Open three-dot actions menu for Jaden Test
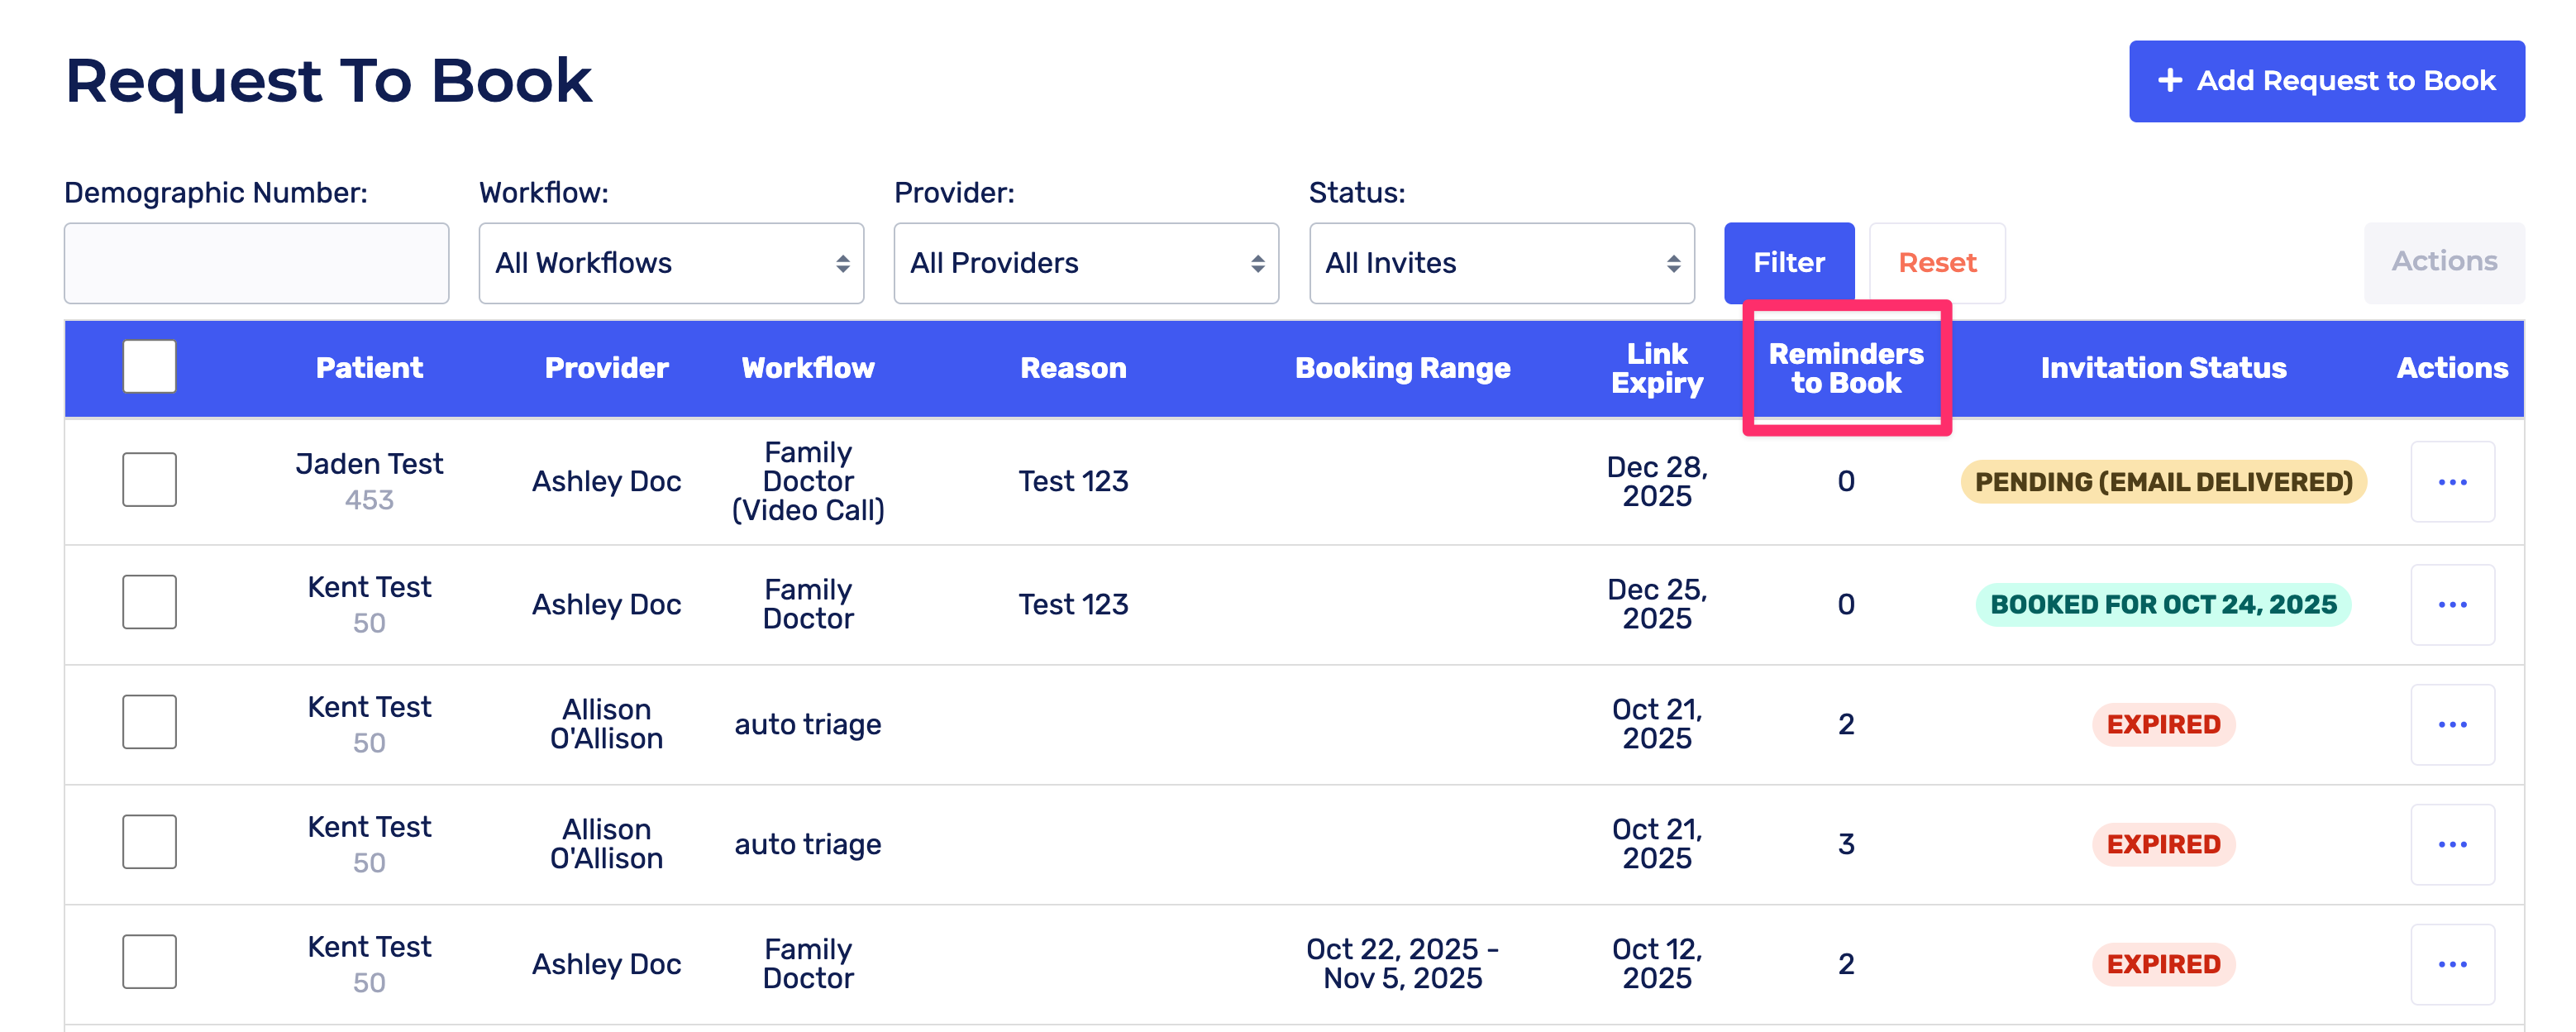Image resolution: width=2576 pixels, height=1032 pixels. 2451,482
